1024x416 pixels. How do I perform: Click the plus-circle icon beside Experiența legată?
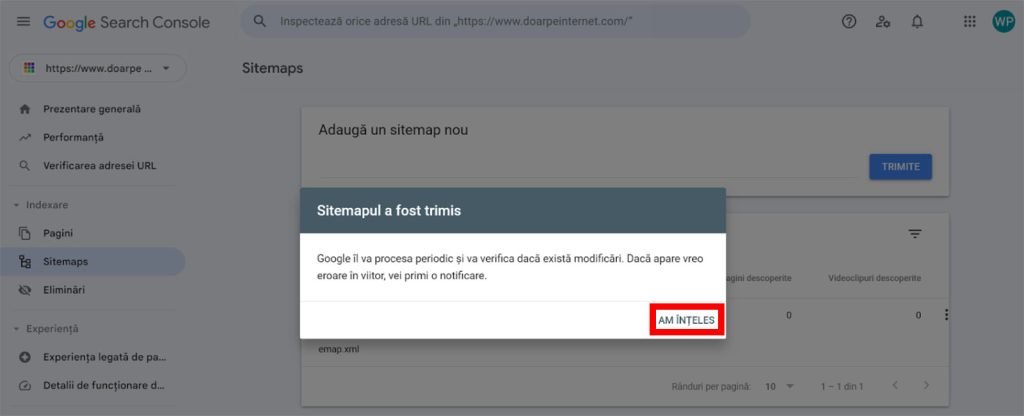[25, 357]
